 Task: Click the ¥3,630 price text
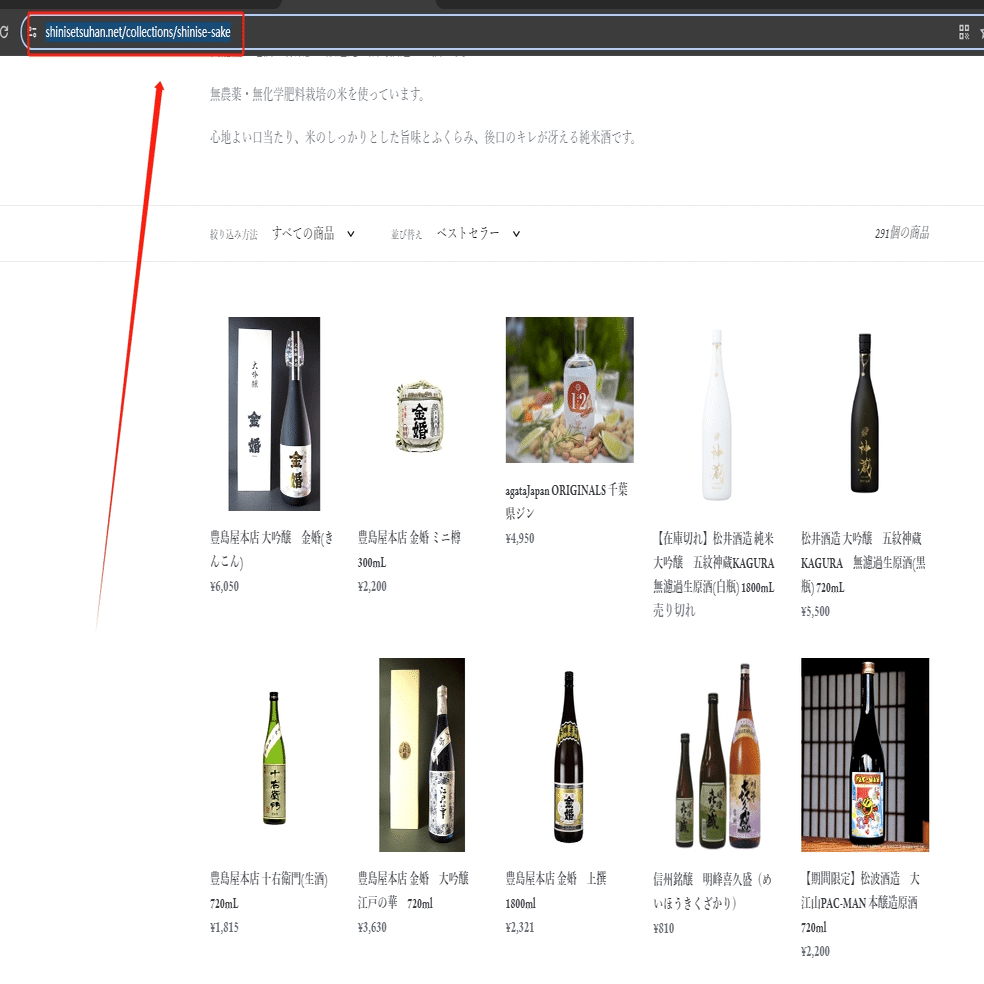click(x=372, y=928)
